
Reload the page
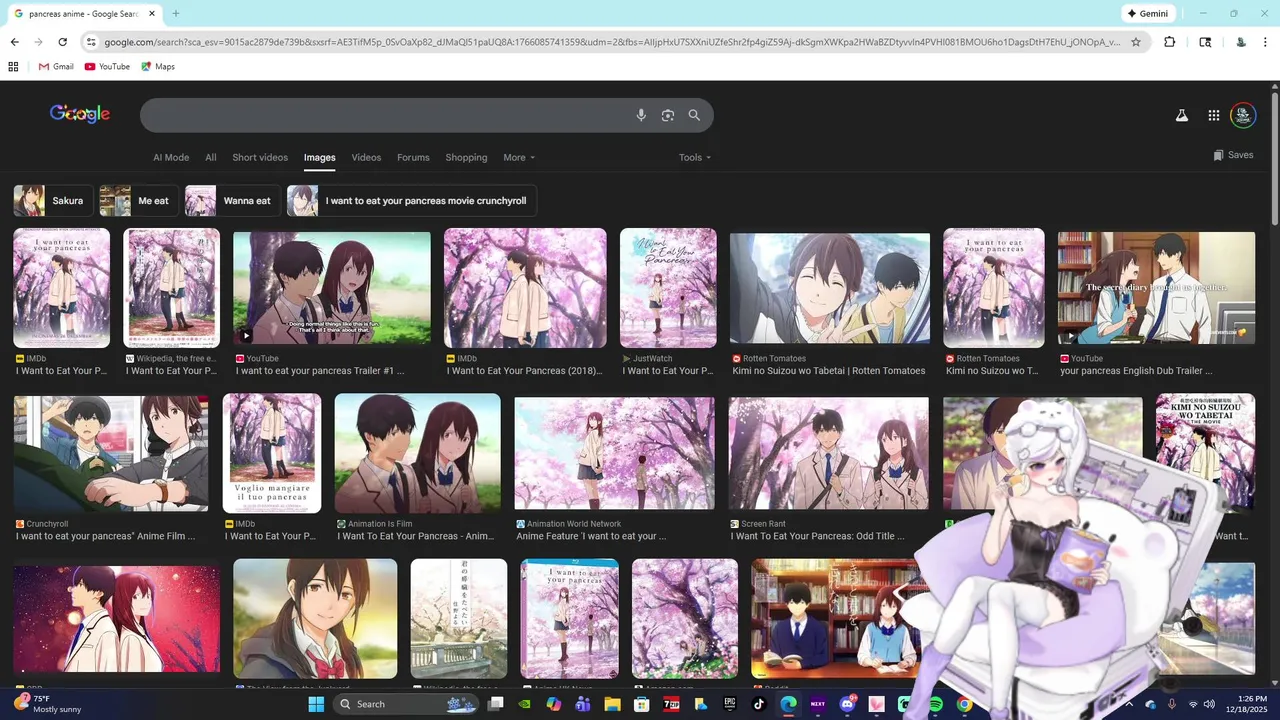click(x=63, y=42)
